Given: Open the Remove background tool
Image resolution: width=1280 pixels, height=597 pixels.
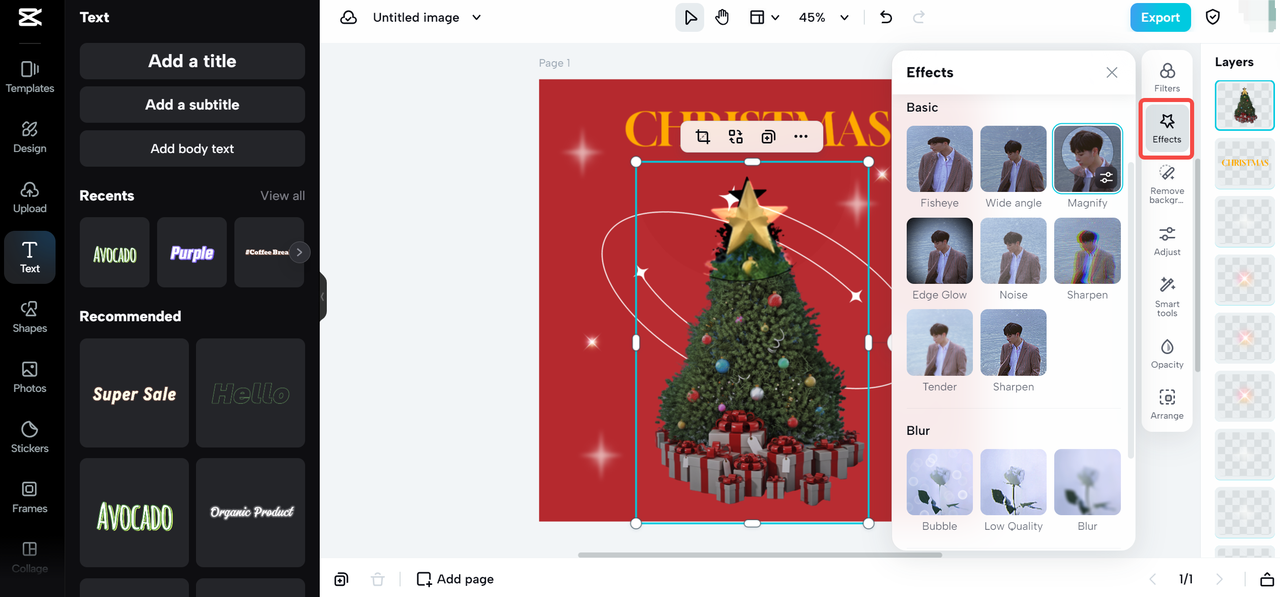Looking at the screenshot, I should tap(1167, 185).
